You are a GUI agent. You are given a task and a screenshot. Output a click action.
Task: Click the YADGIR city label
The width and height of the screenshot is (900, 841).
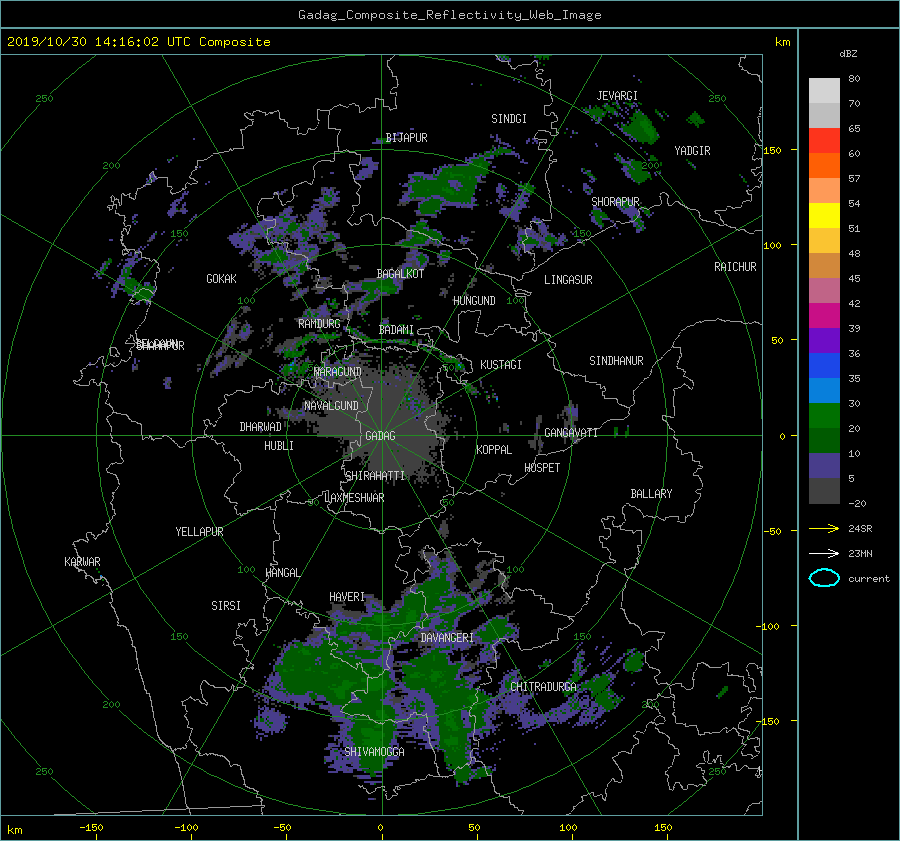[x=692, y=151]
